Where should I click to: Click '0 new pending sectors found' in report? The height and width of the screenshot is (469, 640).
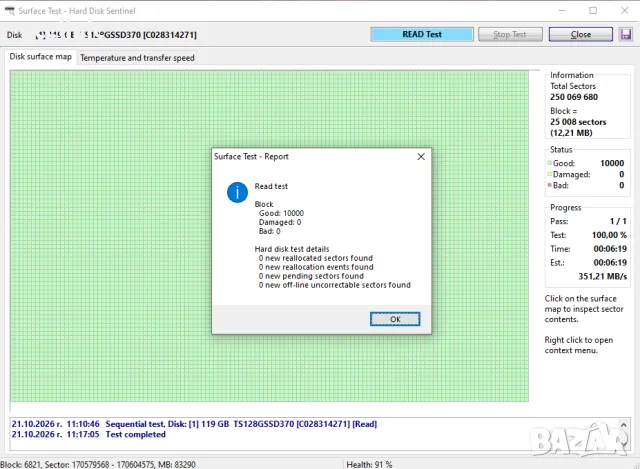[311, 276]
